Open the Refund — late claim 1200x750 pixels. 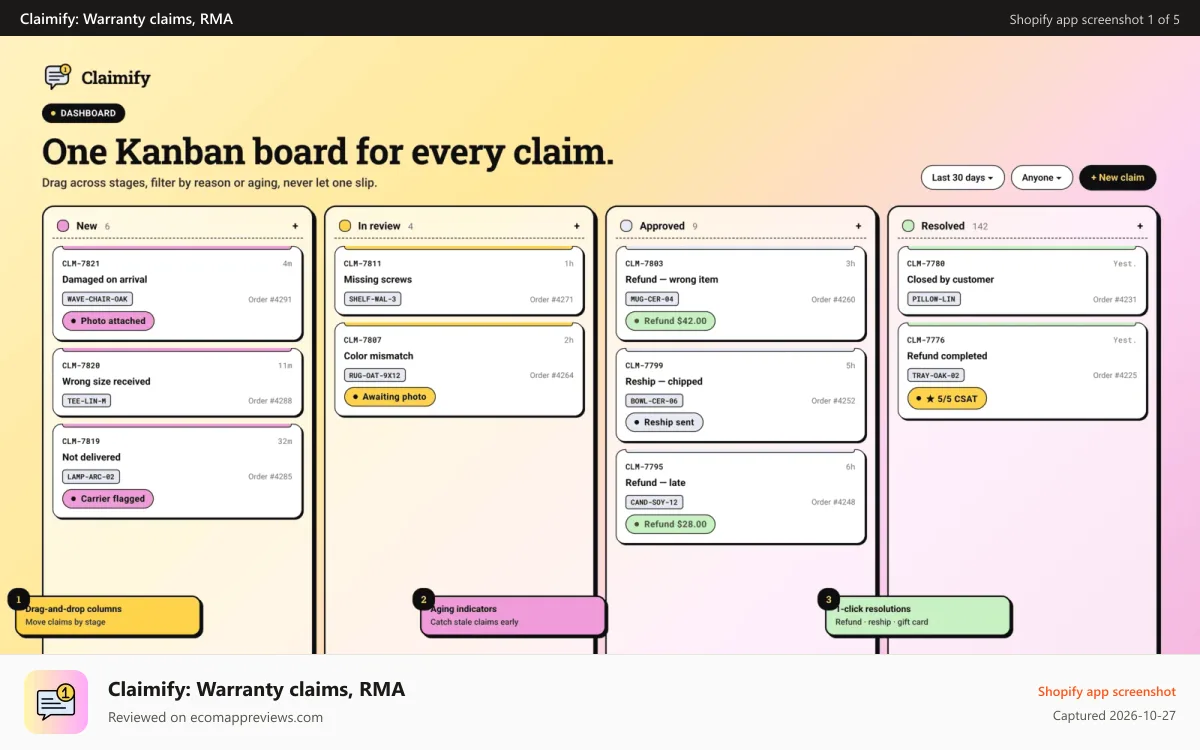(741, 497)
